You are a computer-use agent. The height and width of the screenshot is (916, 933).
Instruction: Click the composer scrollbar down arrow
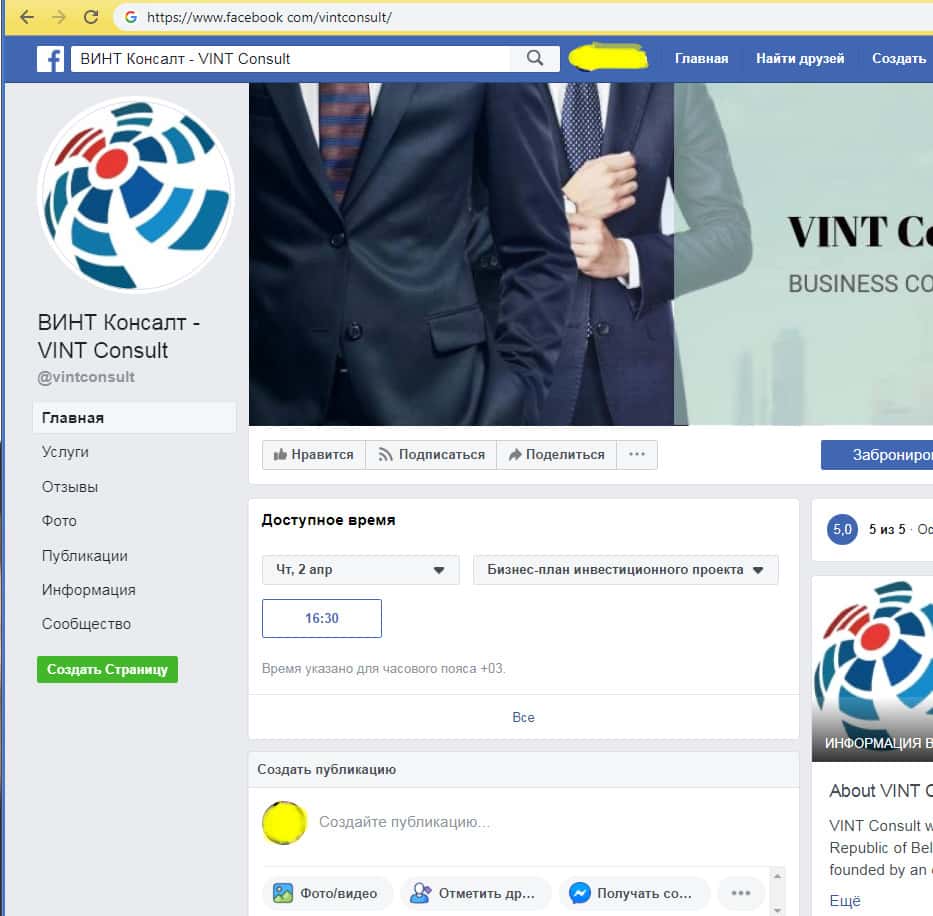tap(777, 911)
